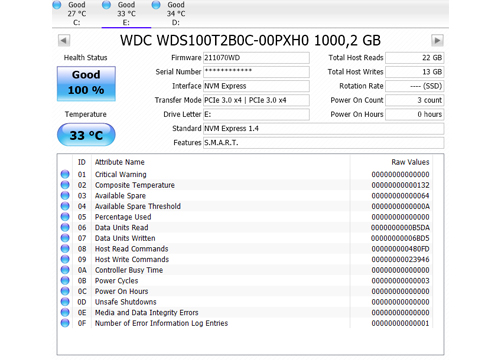This screenshot has height=360, width=500.
Task: Click raw value 0000000000B5DA
Action: tap(400, 228)
